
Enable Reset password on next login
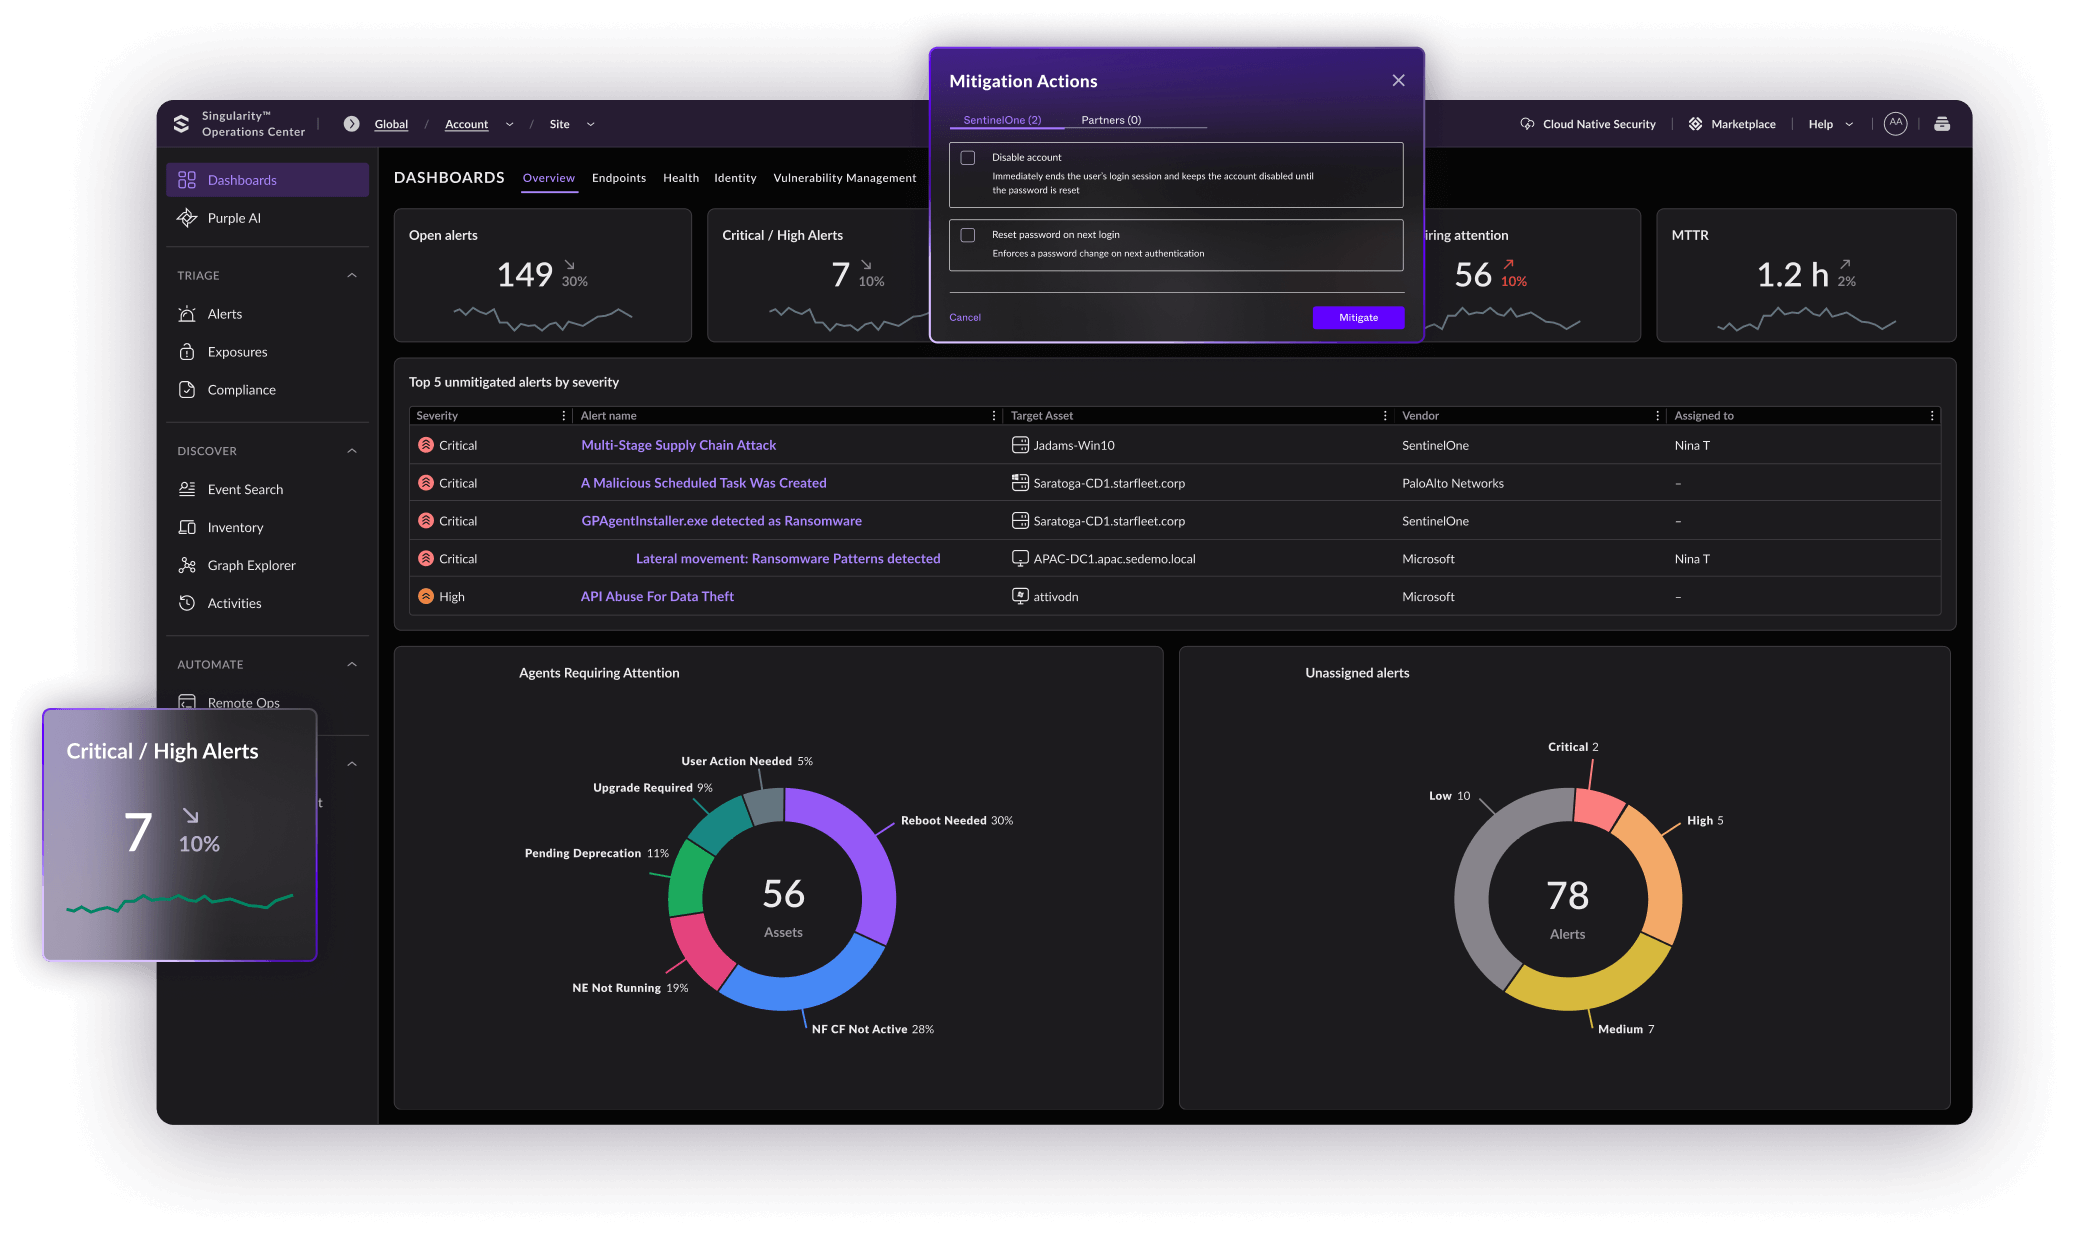point(968,235)
